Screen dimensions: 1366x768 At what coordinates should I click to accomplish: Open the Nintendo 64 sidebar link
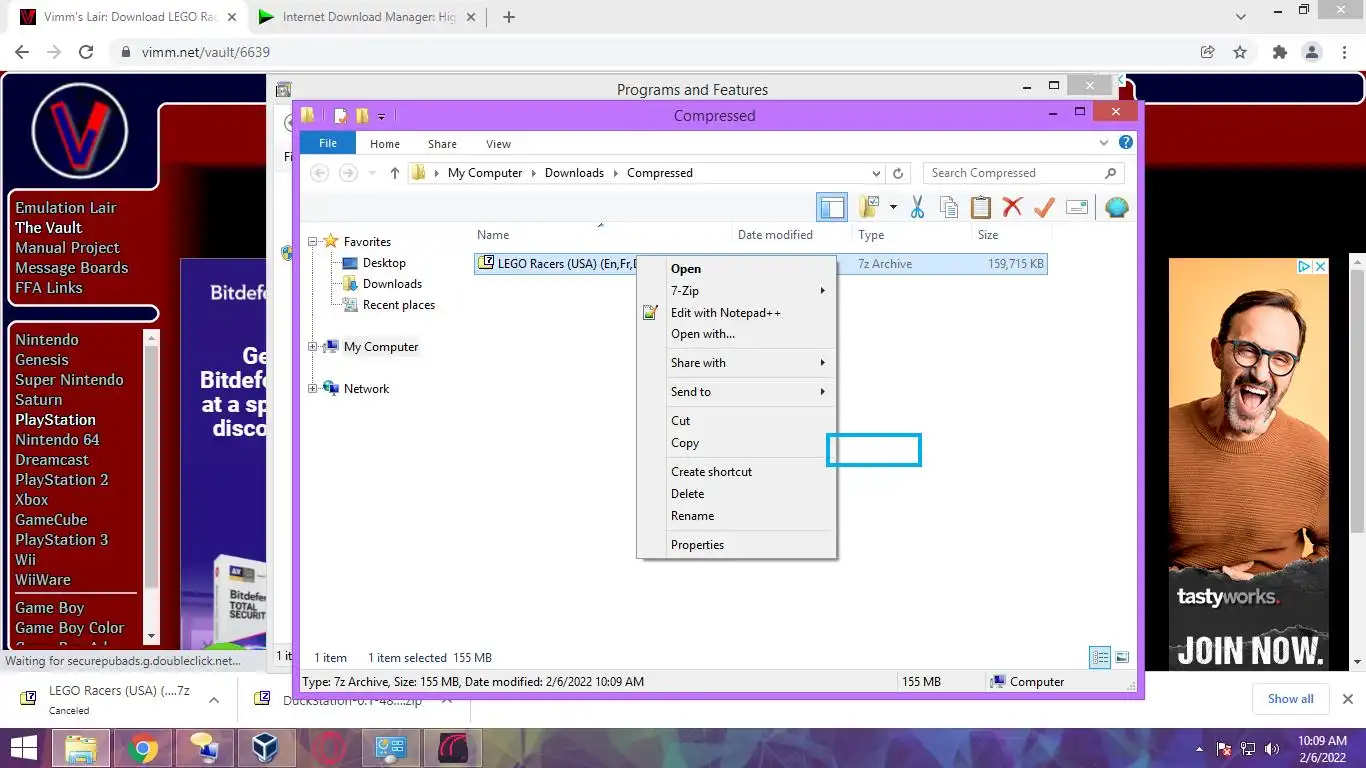click(57, 440)
